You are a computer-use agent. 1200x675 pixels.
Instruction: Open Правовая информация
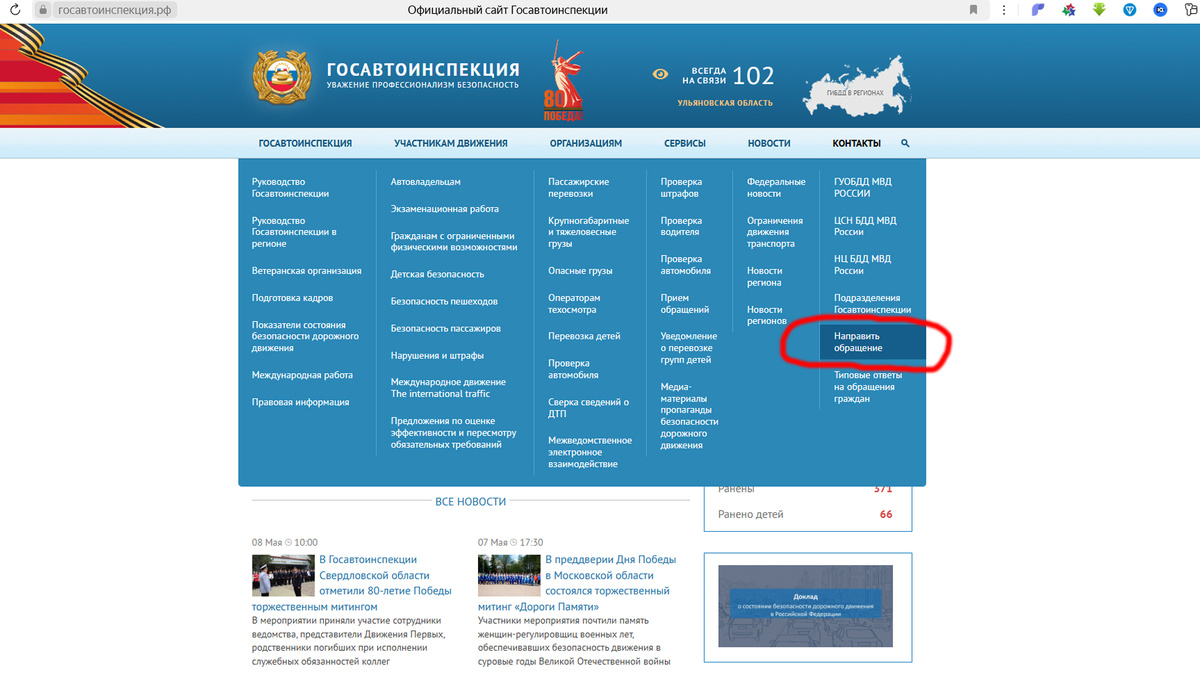coord(300,402)
